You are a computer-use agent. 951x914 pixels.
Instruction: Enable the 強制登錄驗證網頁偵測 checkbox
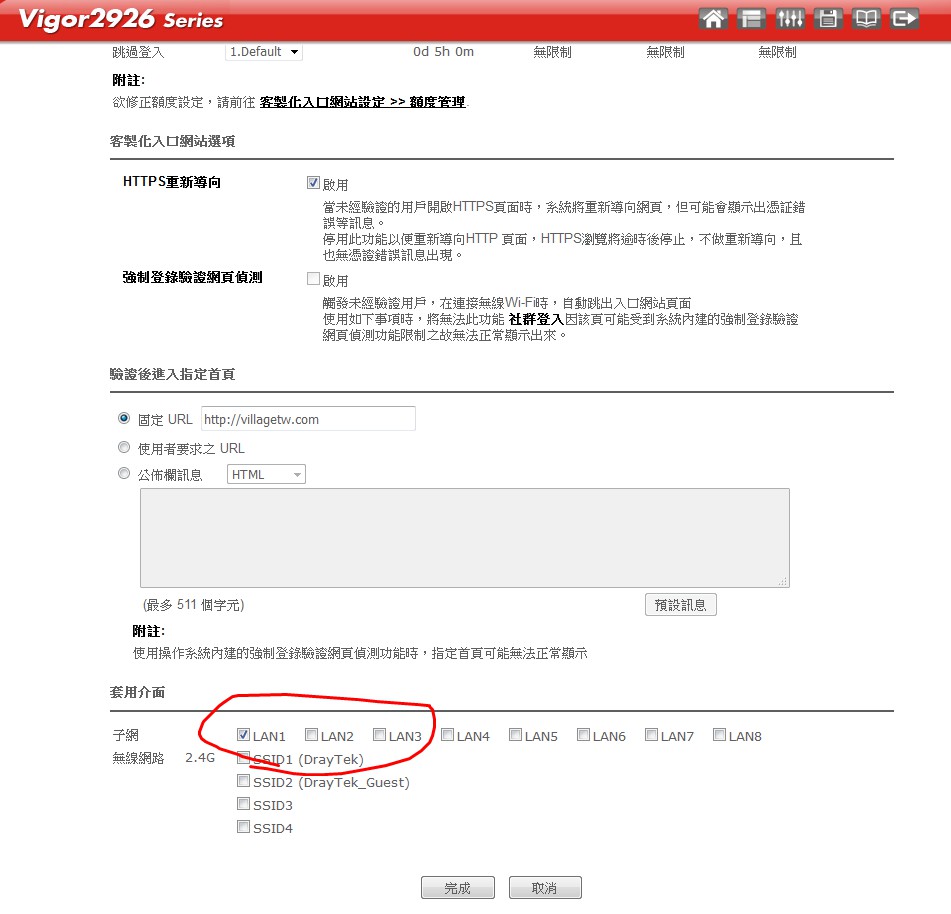point(314,280)
